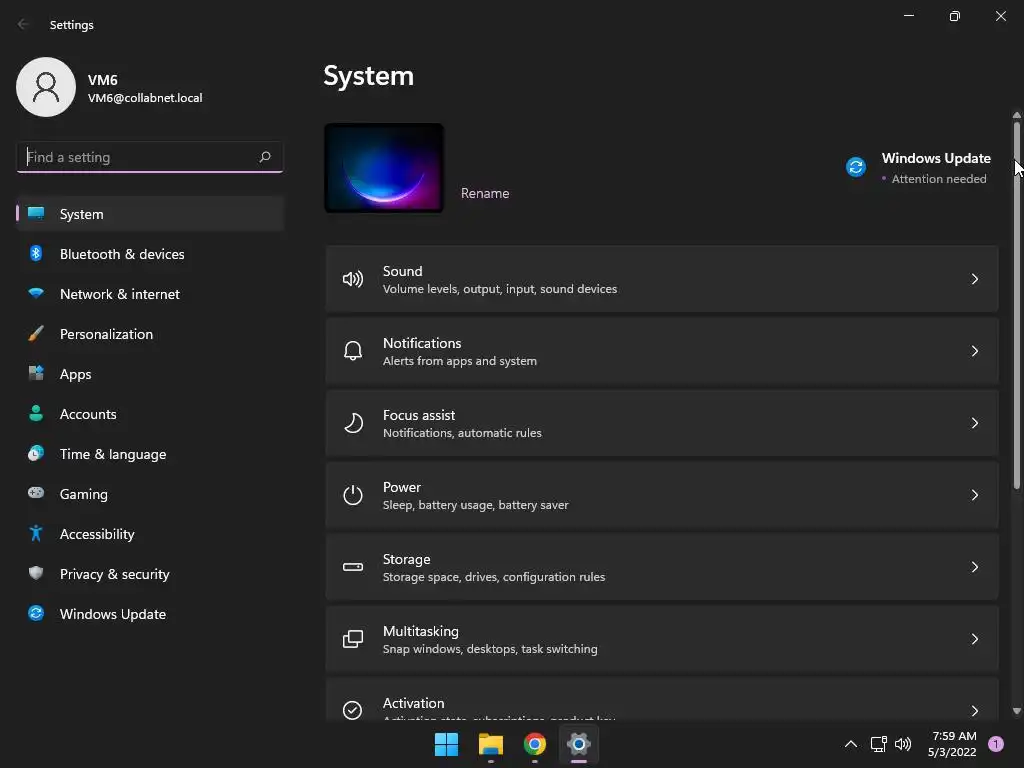
Task: Show hidden tray icons chevron
Action: (x=851, y=744)
